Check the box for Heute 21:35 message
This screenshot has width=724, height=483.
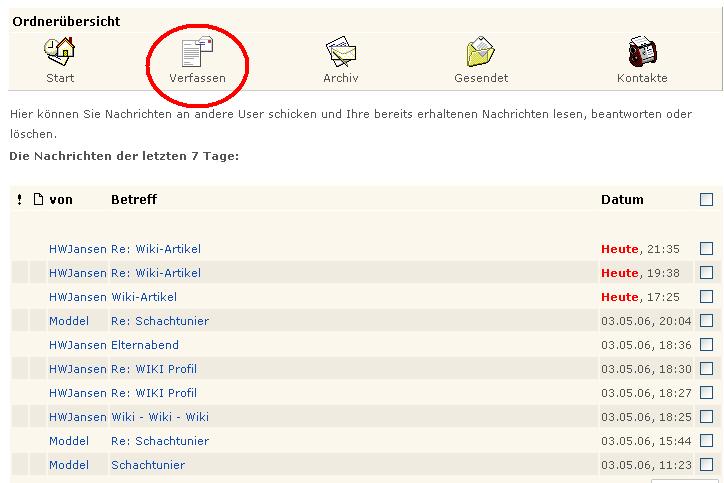click(x=707, y=249)
